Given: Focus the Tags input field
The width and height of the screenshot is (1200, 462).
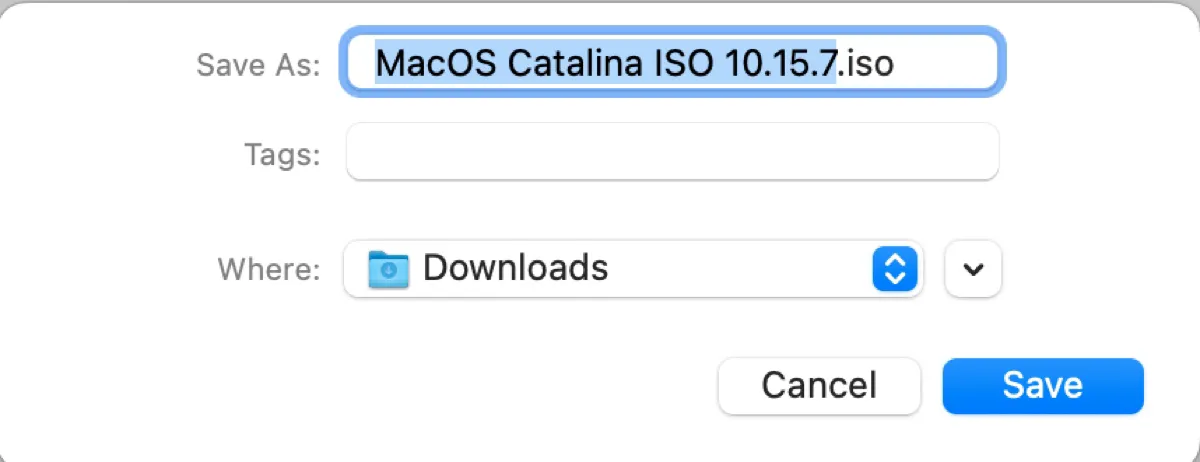Looking at the screenshot, I should pyautogui.click(x=672, y=152).
